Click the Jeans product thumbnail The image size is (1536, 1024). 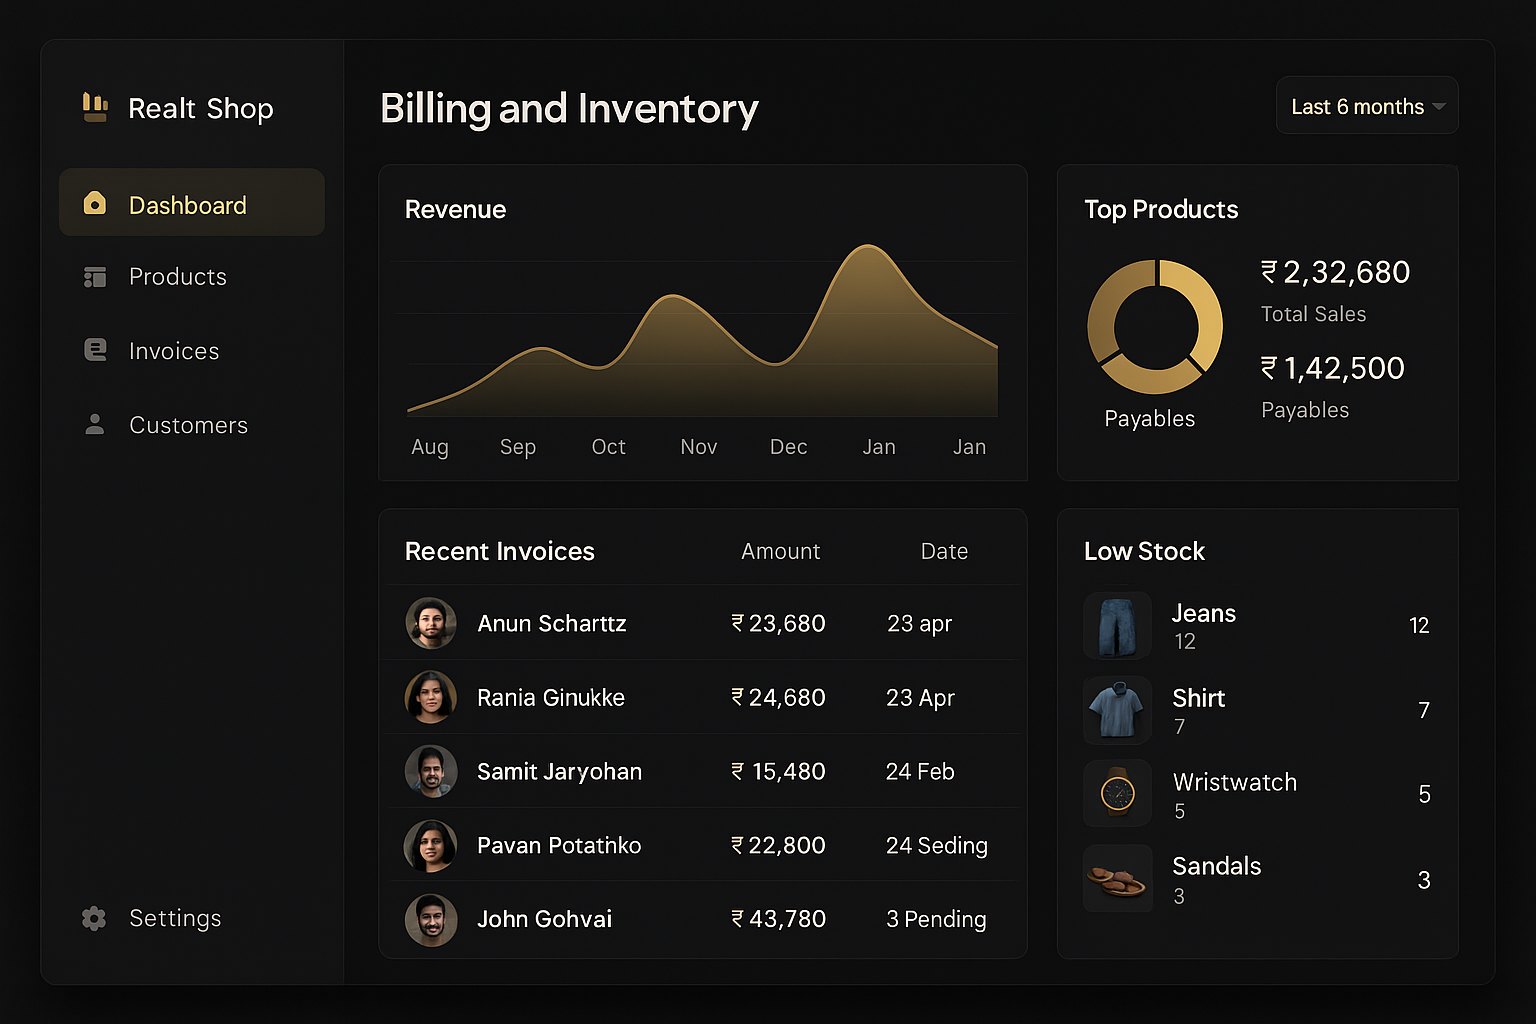1118,626
